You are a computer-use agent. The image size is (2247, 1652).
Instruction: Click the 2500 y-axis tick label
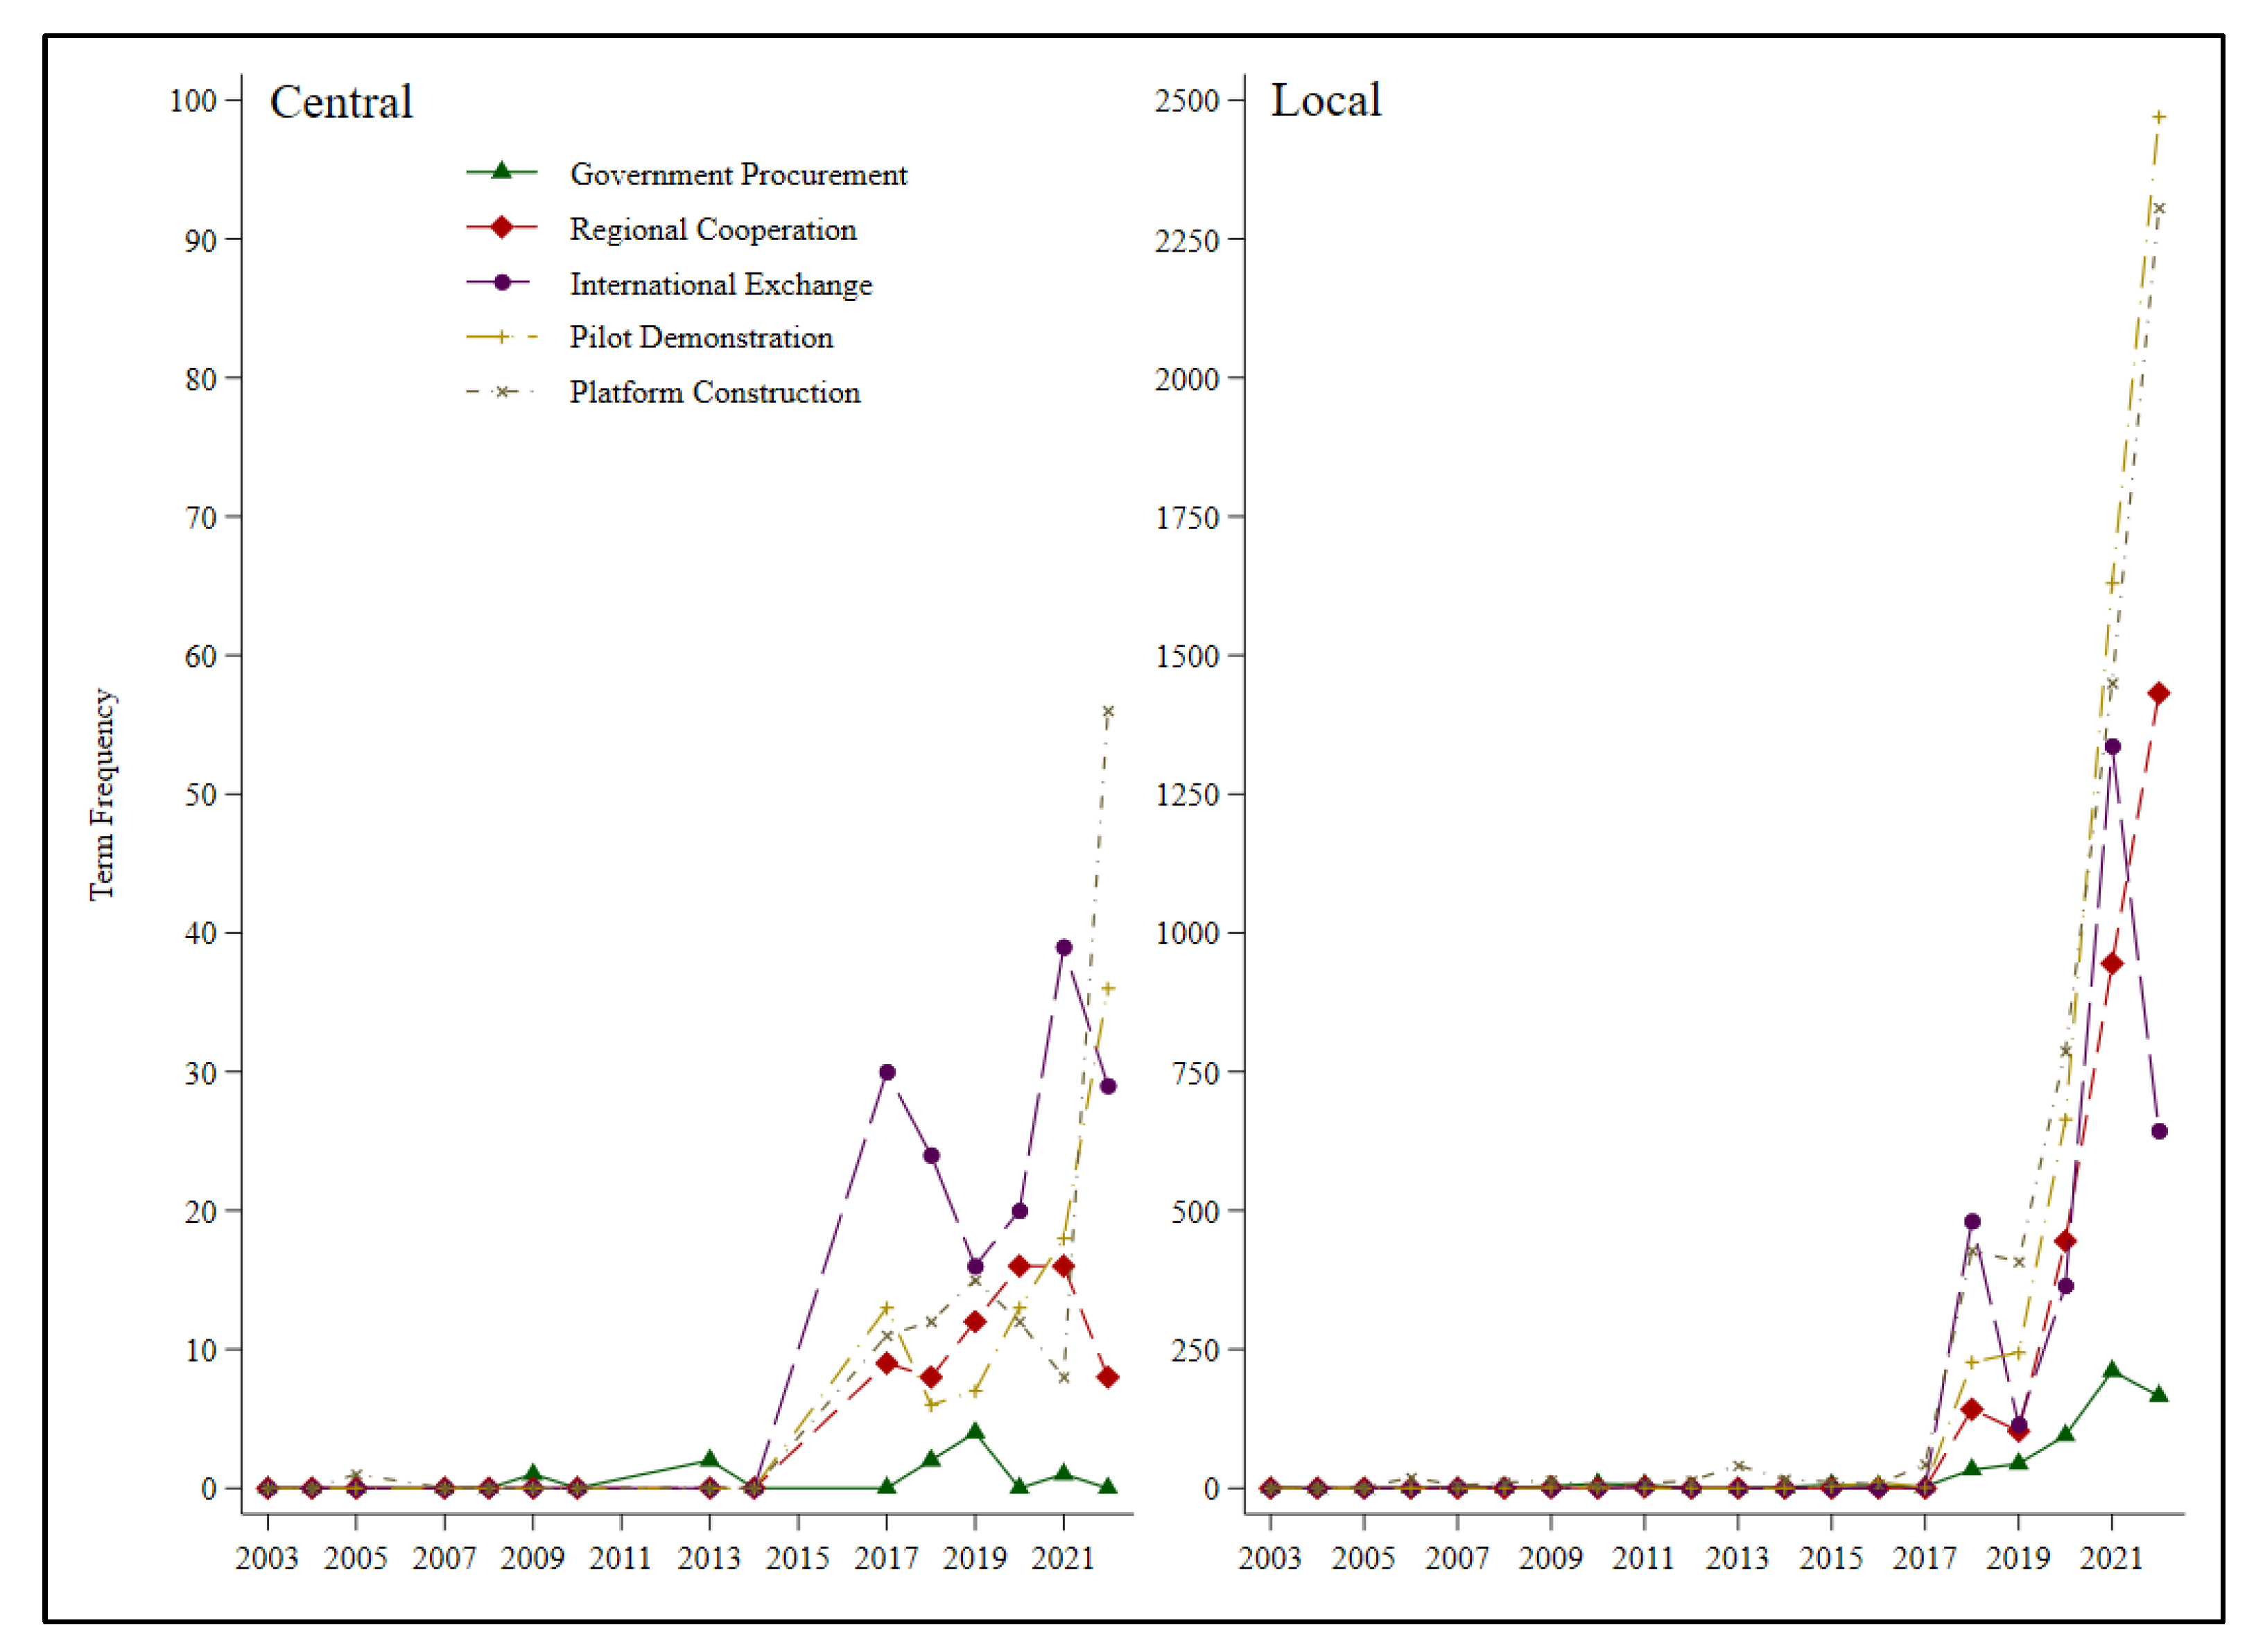coord(1186,101)
